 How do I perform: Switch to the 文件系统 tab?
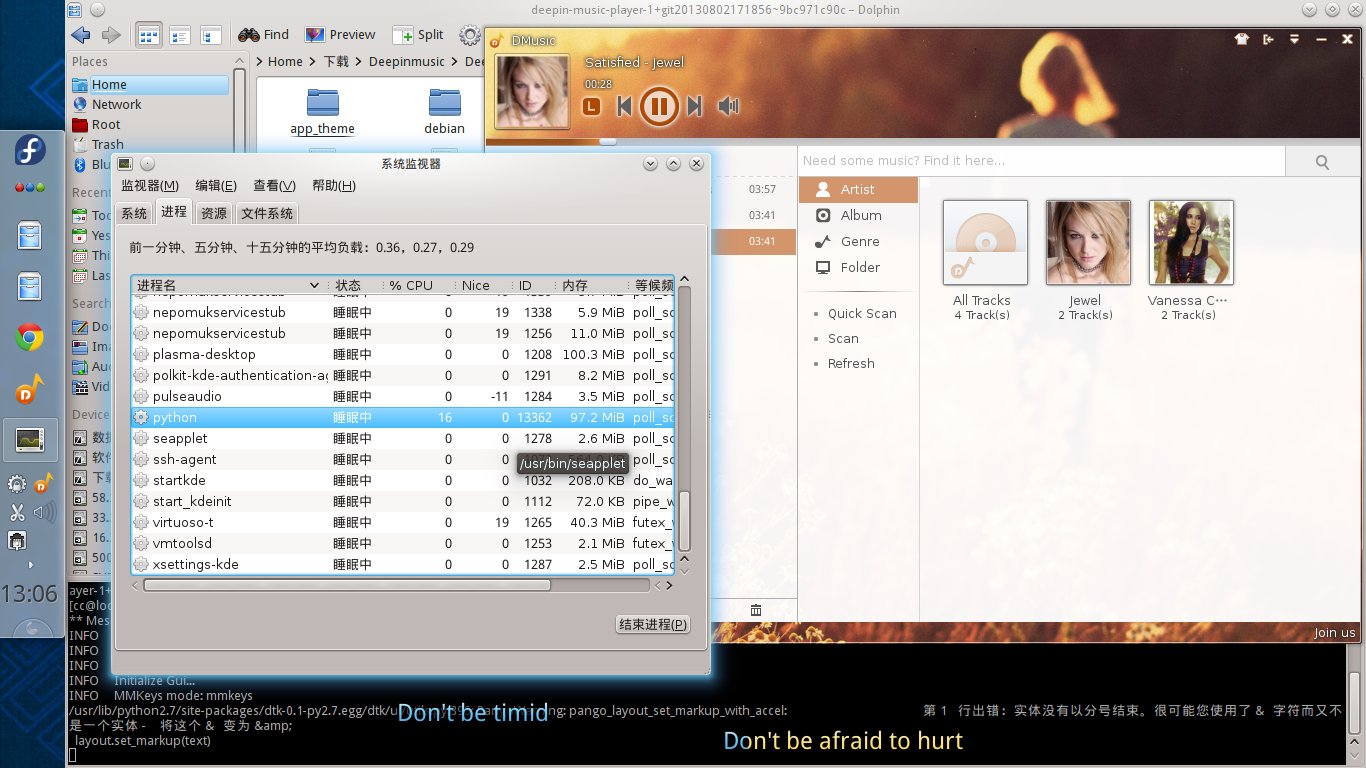point(267,213)
